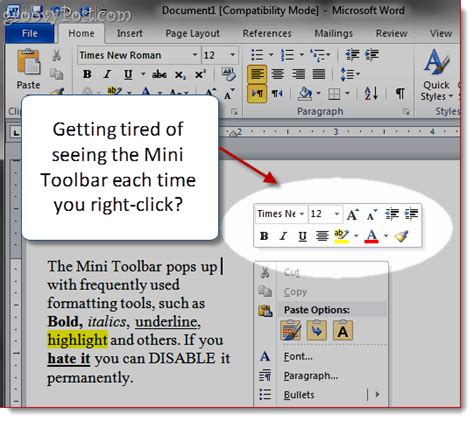Click the Numbering list icon in ribbon
This screenshot has width=474, height=421.
click(x=287, y=55)
